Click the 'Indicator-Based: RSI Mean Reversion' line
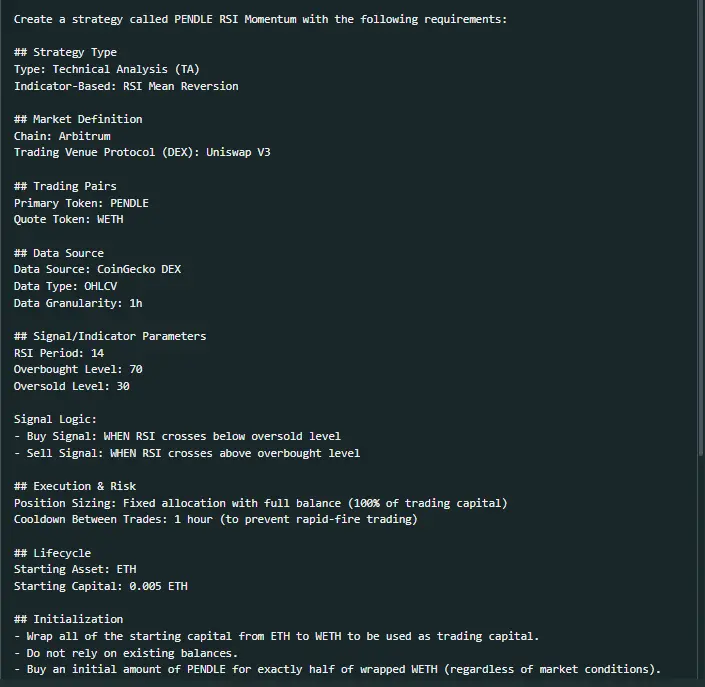 coord(126,86)
